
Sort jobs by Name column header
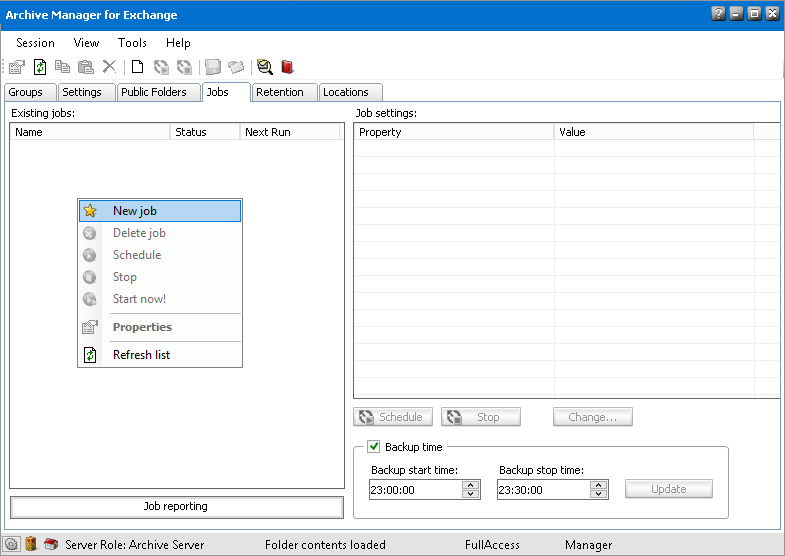tap(91, 132)
